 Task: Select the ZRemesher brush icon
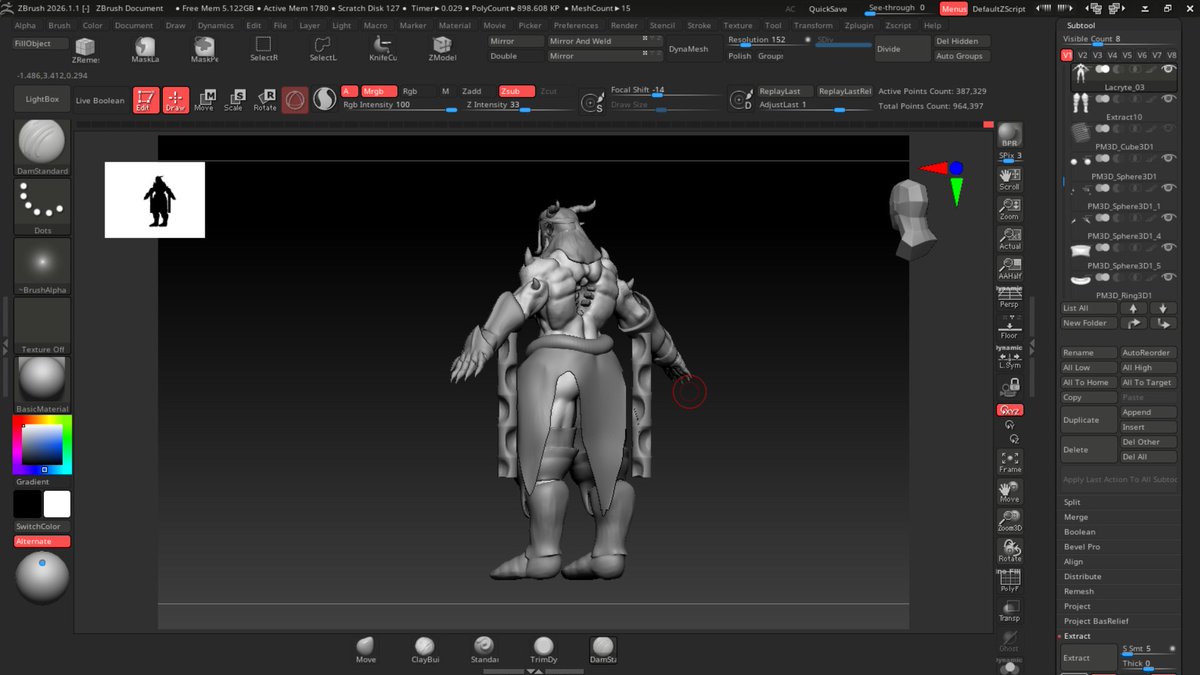click(85, 50)
